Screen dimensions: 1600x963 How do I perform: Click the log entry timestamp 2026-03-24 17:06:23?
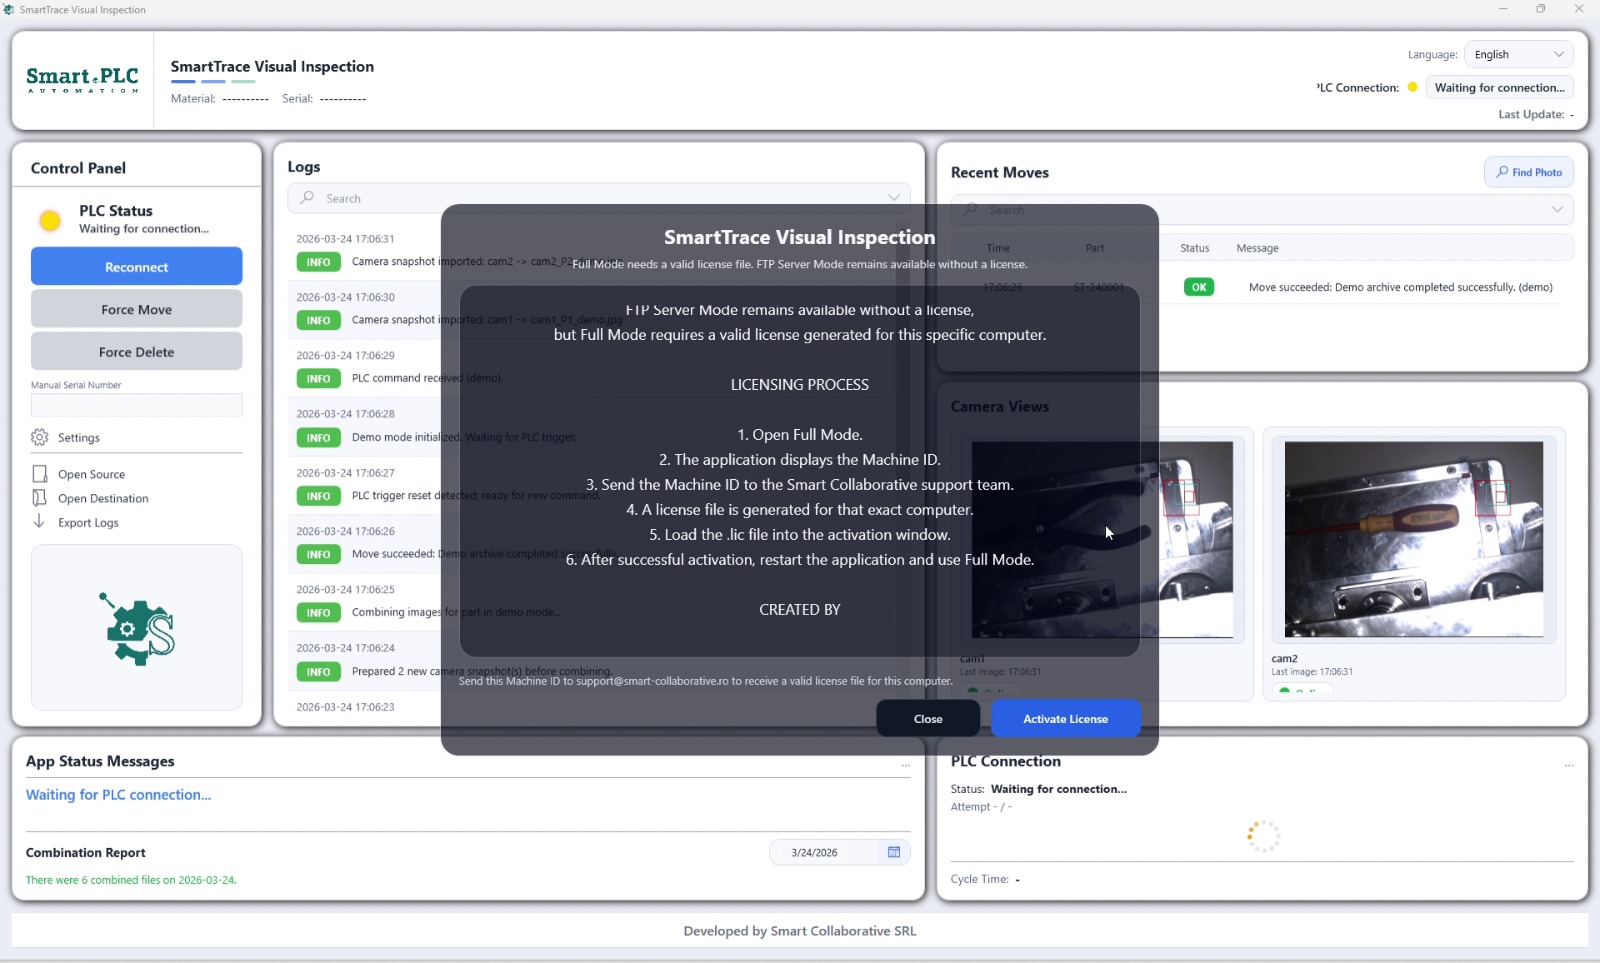click(x=345, y=707)
